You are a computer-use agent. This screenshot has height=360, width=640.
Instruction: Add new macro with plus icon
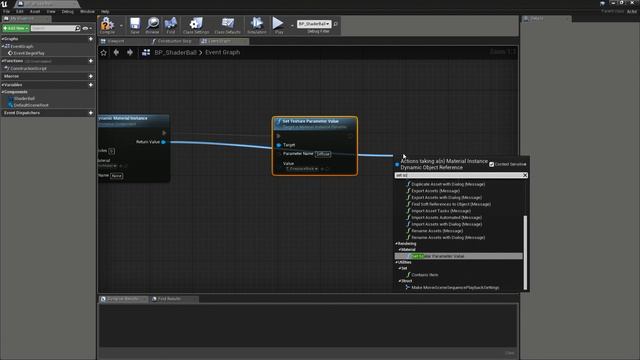pos(91,76)
